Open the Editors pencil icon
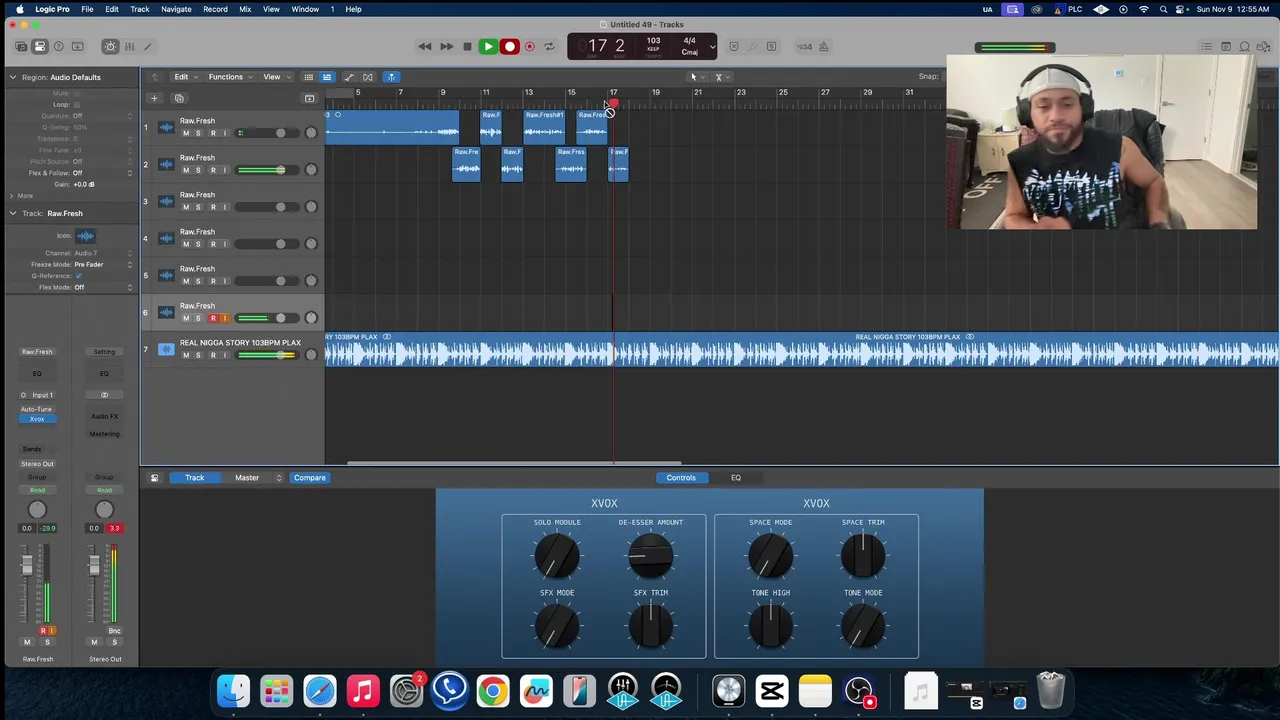1280x720 pixels. tap(148, 46)
